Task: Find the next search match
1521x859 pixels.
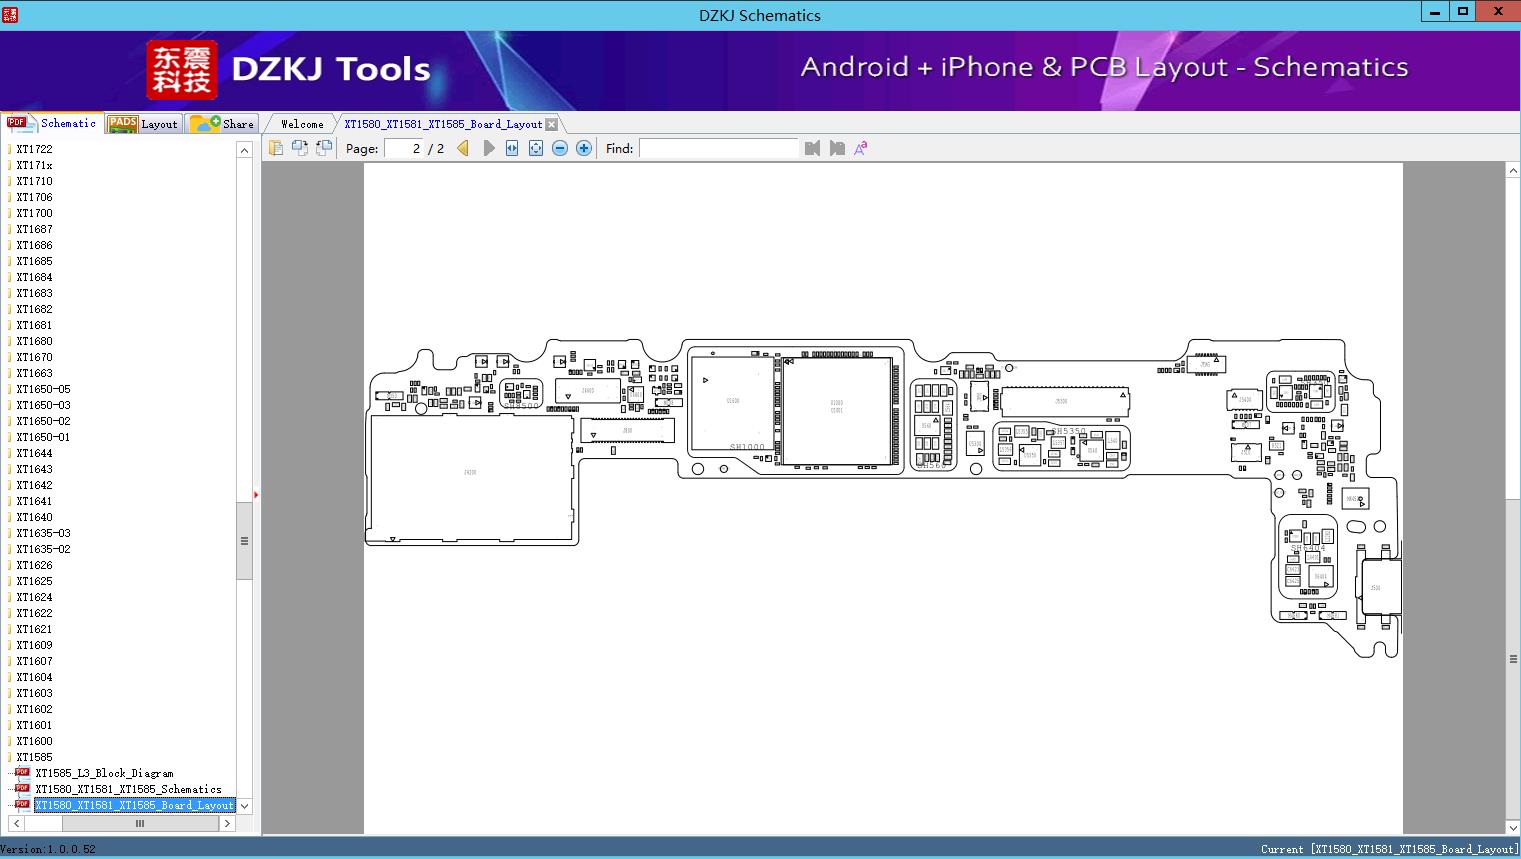Action: 837,148
